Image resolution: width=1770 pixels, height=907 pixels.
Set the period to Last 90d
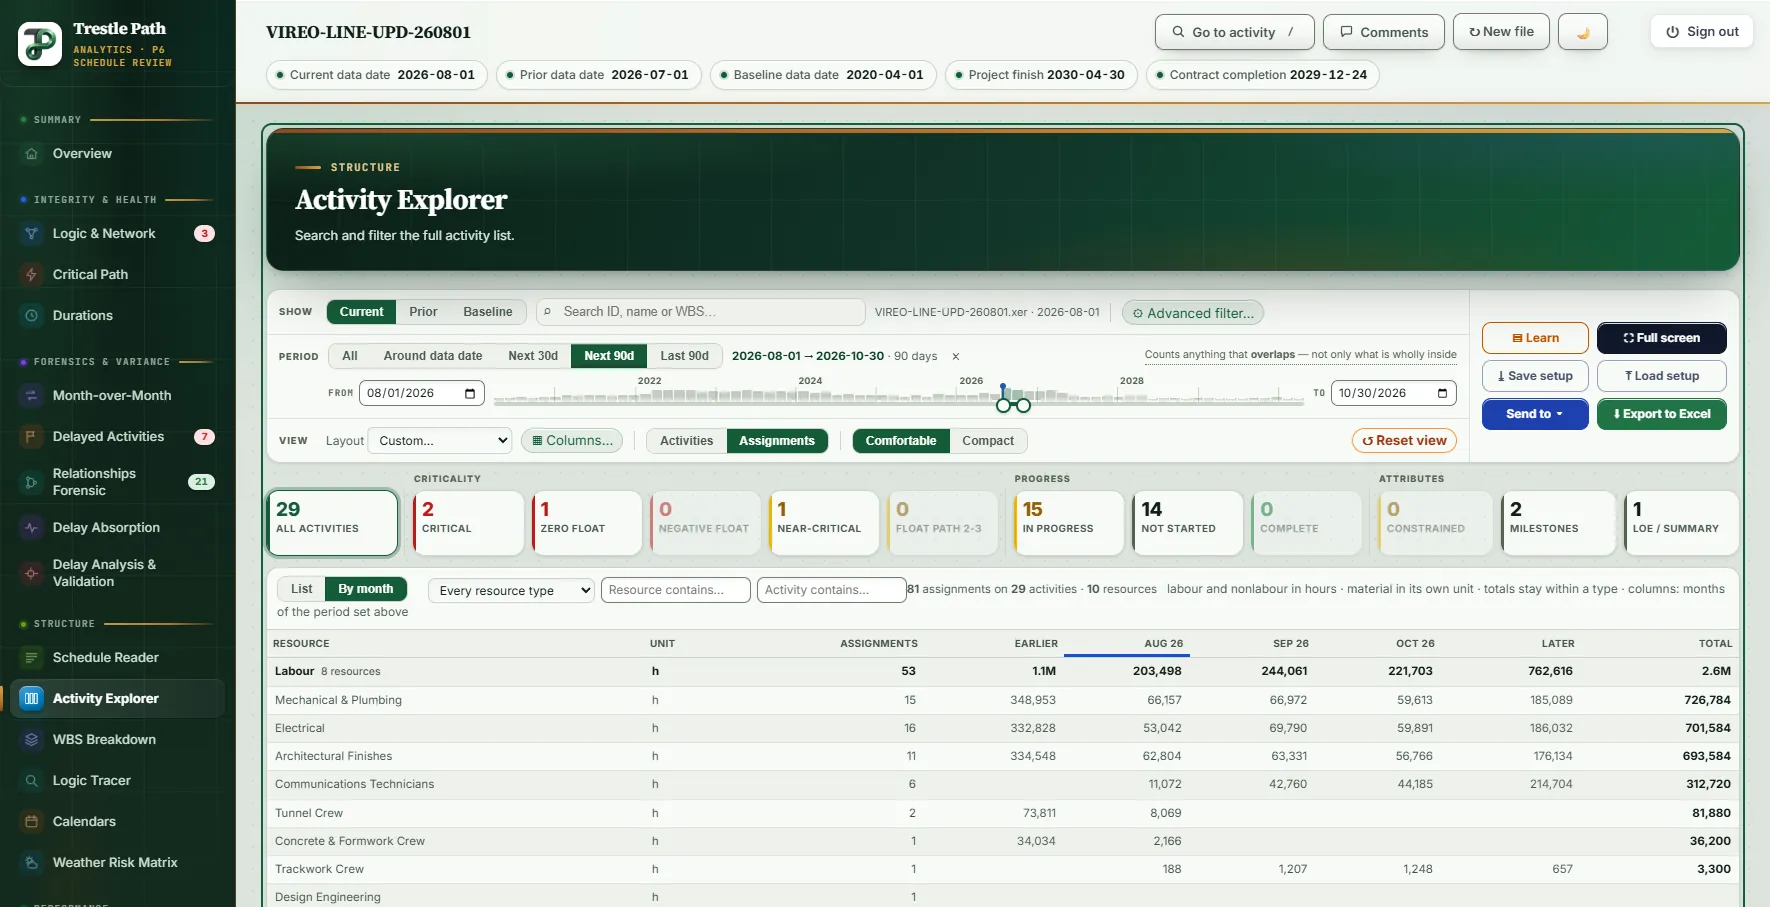tap(685, 356)
